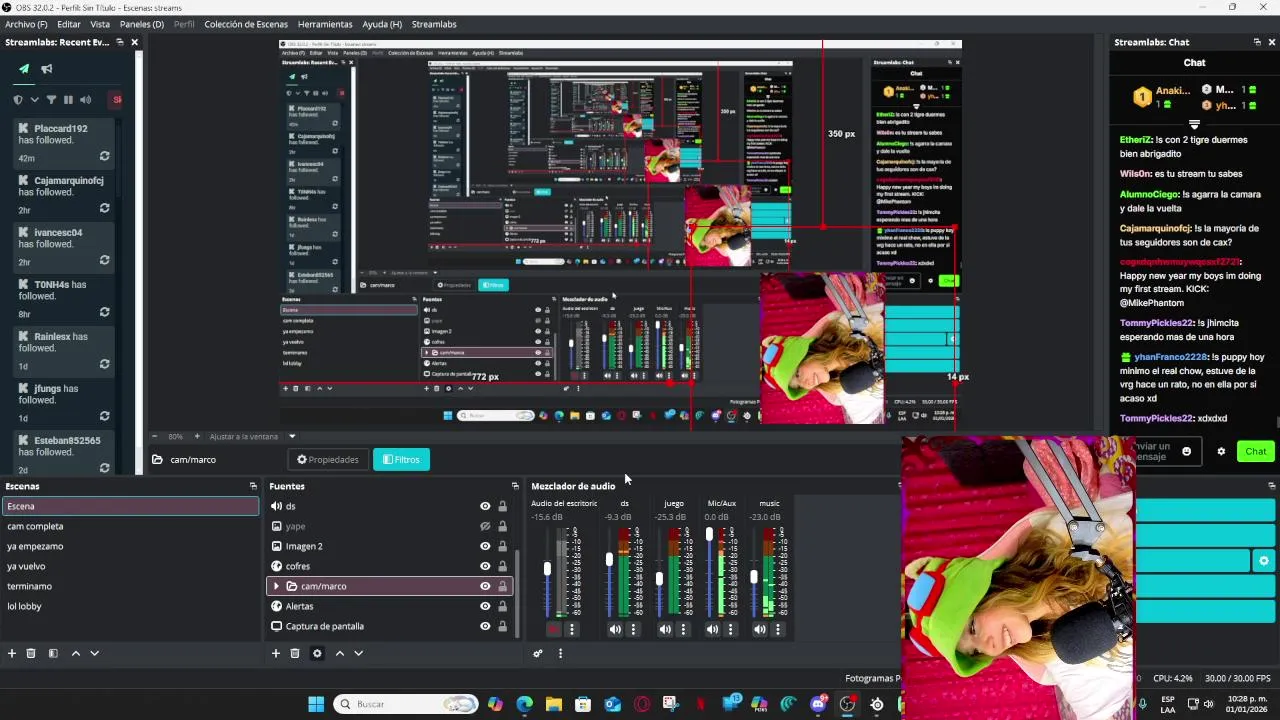Open the Herramientas menu
1280x720 pixels.
pos(325,24)
